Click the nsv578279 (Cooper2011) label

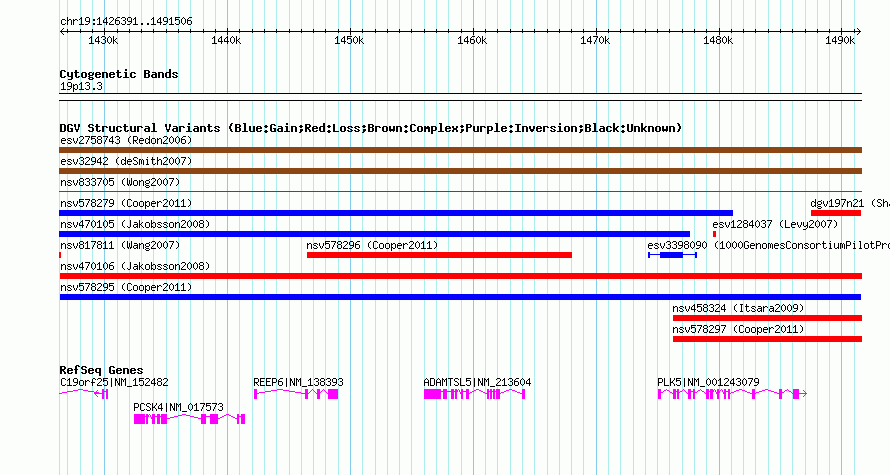(x=126, y=204)
